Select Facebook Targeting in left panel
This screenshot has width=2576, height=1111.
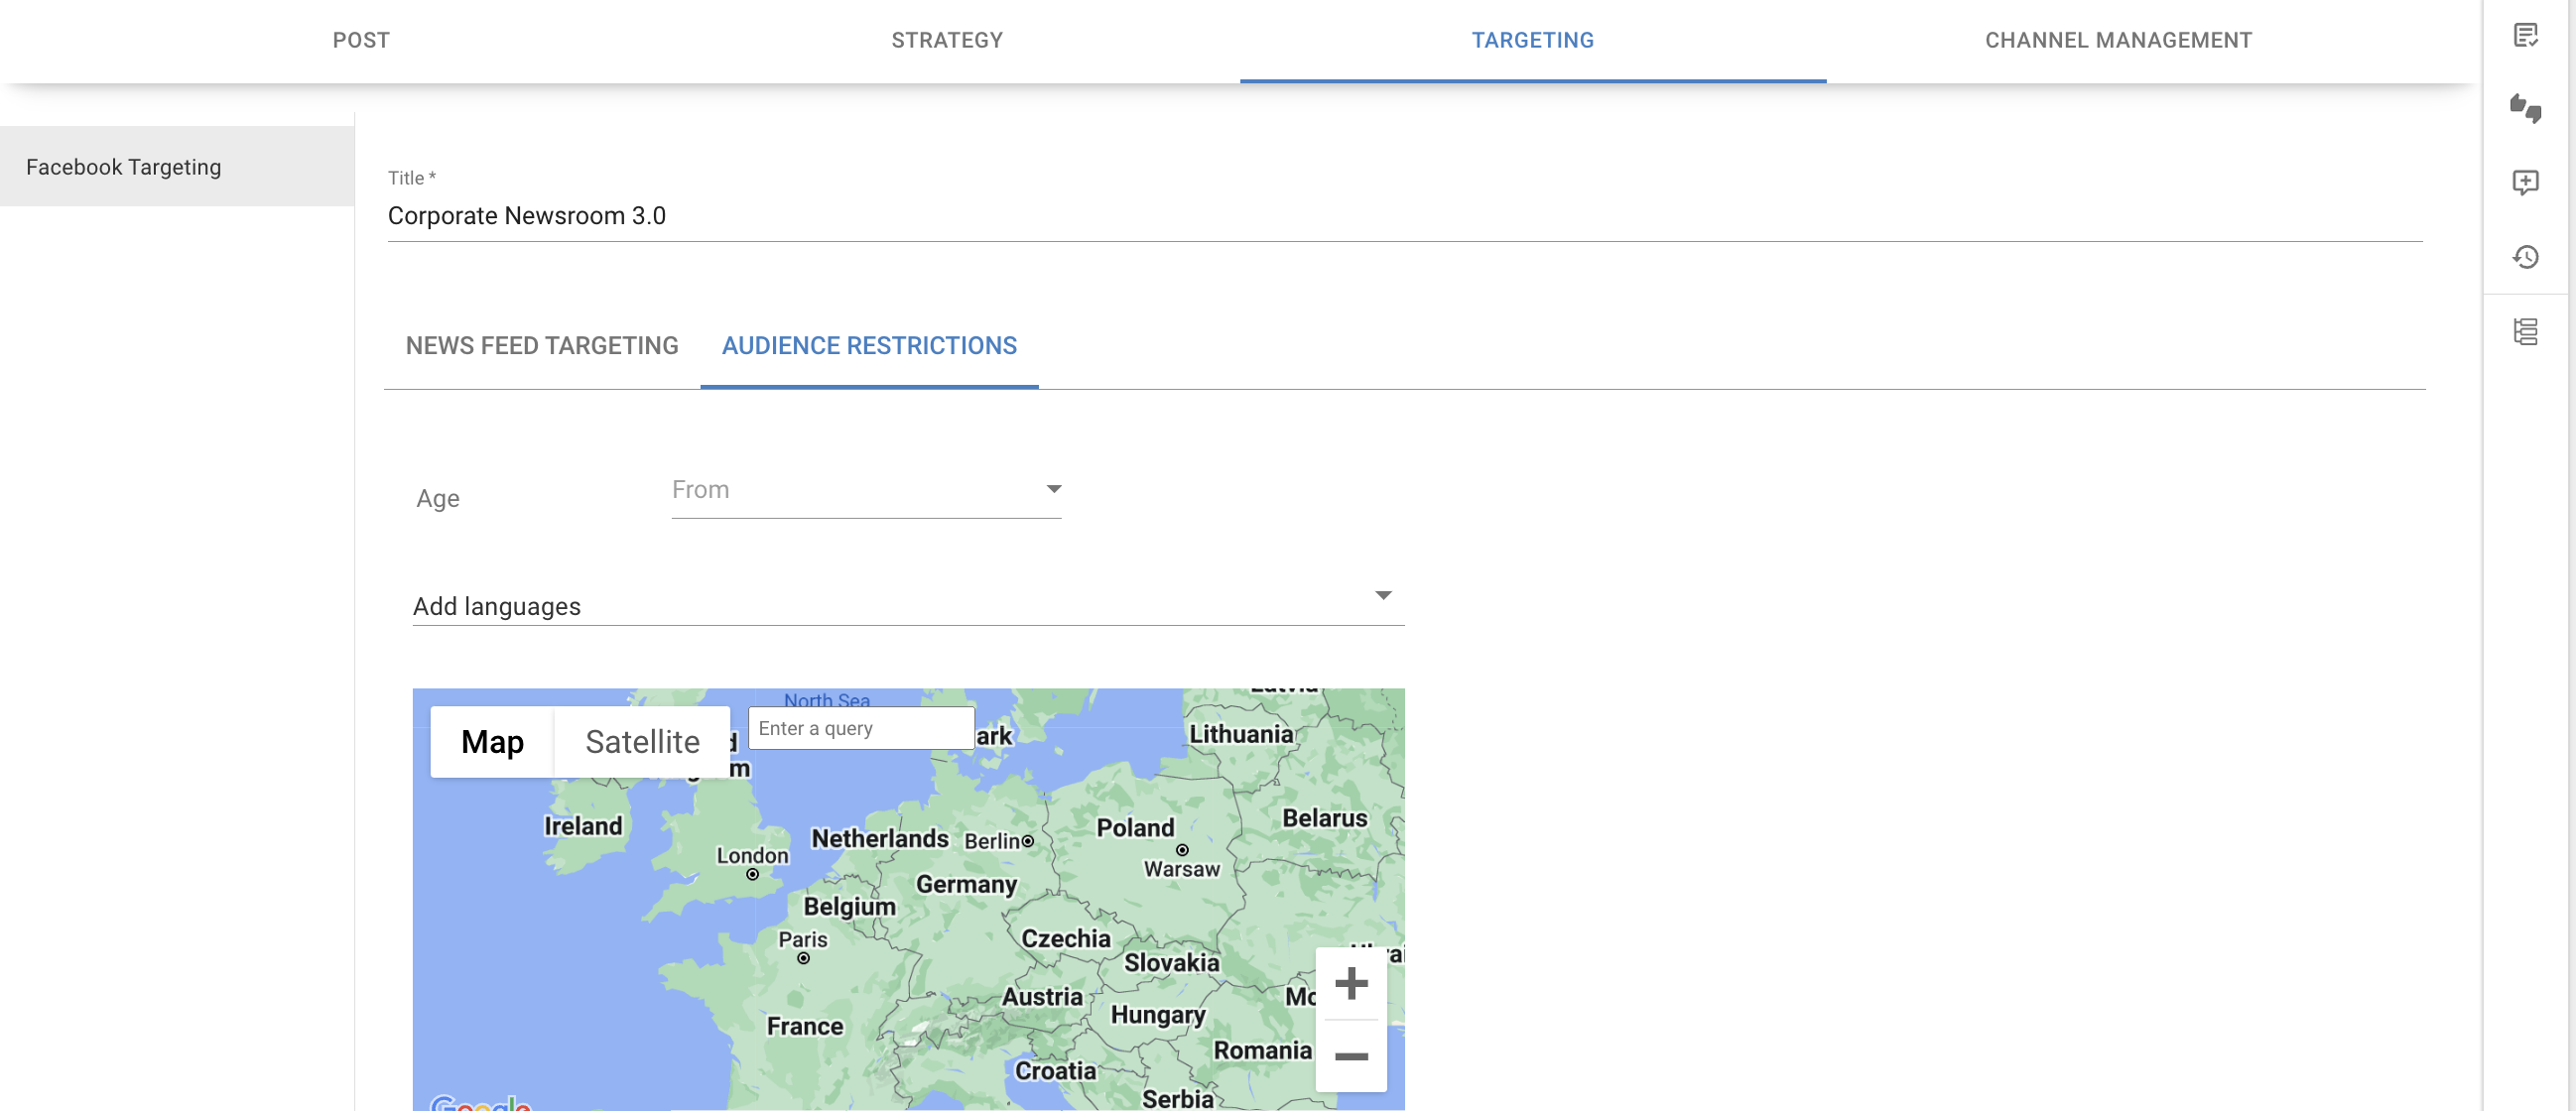click(x=124, y=167)
